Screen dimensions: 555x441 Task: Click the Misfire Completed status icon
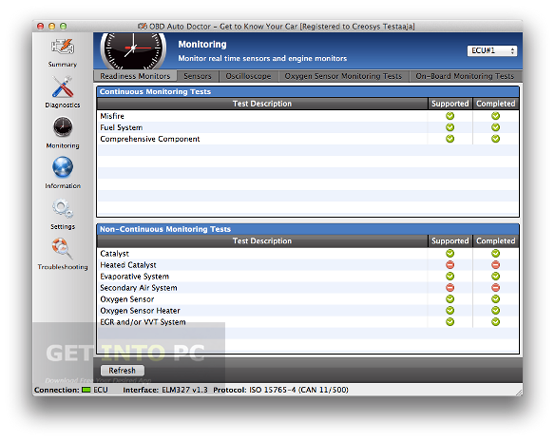pos(496,116)
